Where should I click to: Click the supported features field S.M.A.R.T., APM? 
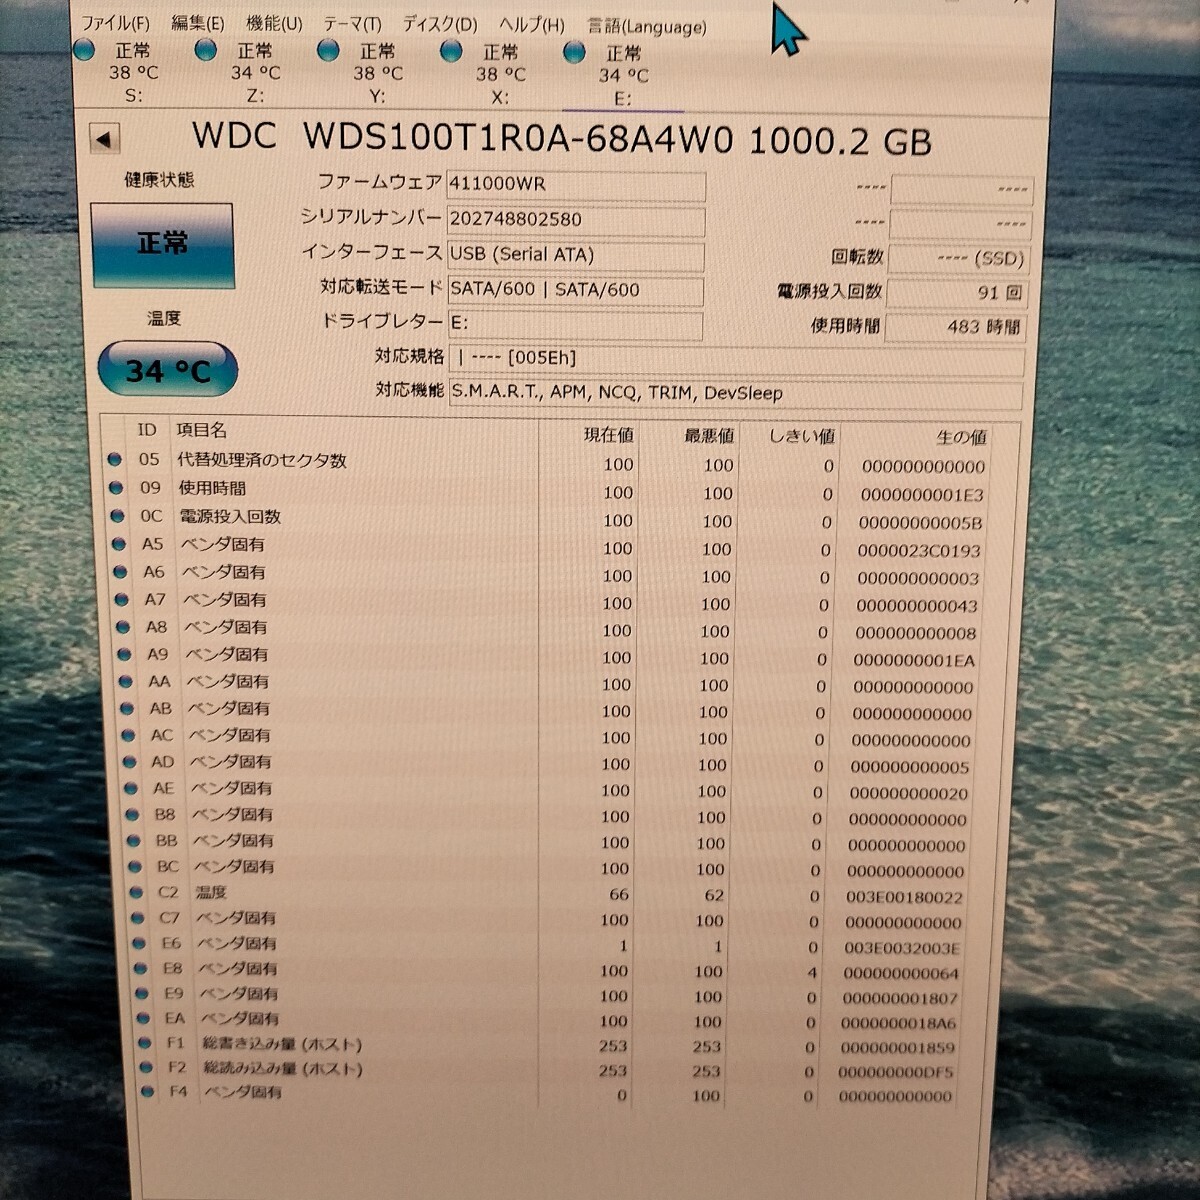[735, 394]
